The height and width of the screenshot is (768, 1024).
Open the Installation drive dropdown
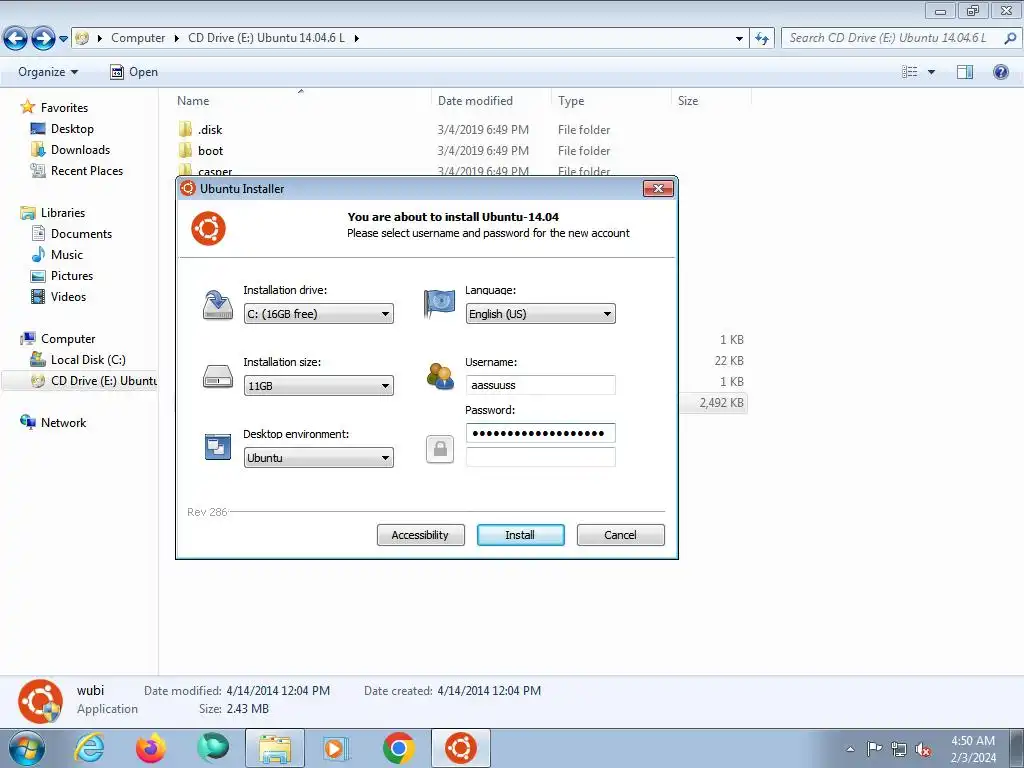[x=319, y=313]
